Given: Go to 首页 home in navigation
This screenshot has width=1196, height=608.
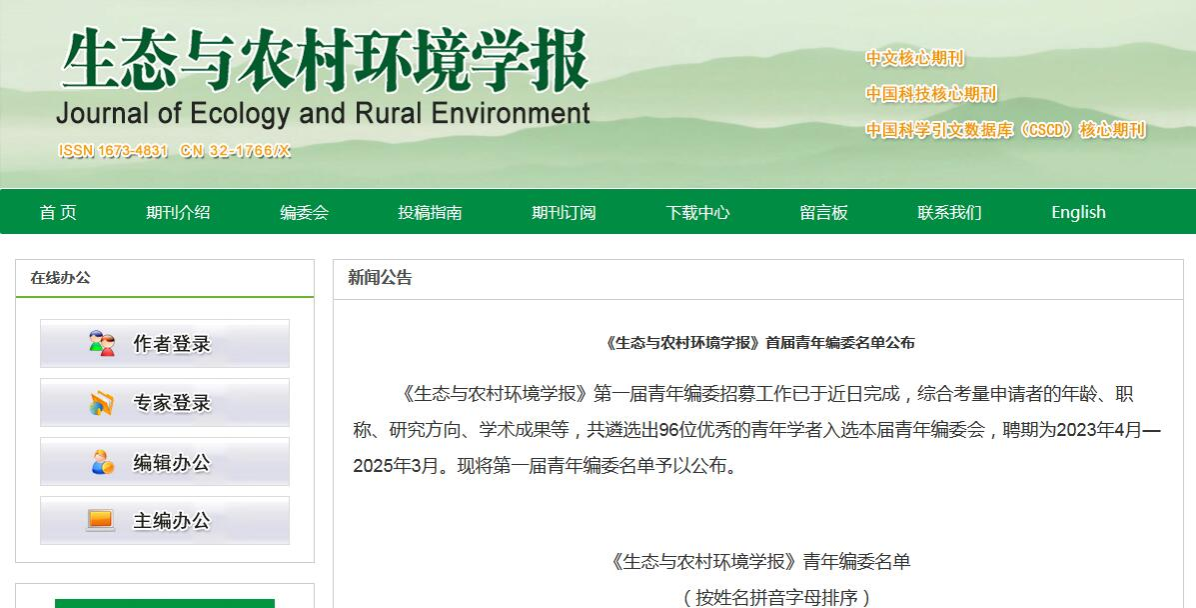Looking at the screenshot, I should [58, 212].
